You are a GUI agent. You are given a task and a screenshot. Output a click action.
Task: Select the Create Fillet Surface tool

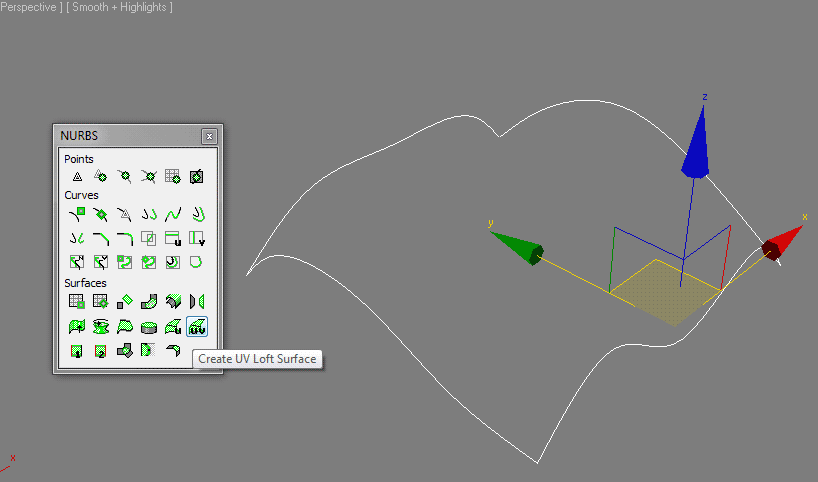click(173, 351)
